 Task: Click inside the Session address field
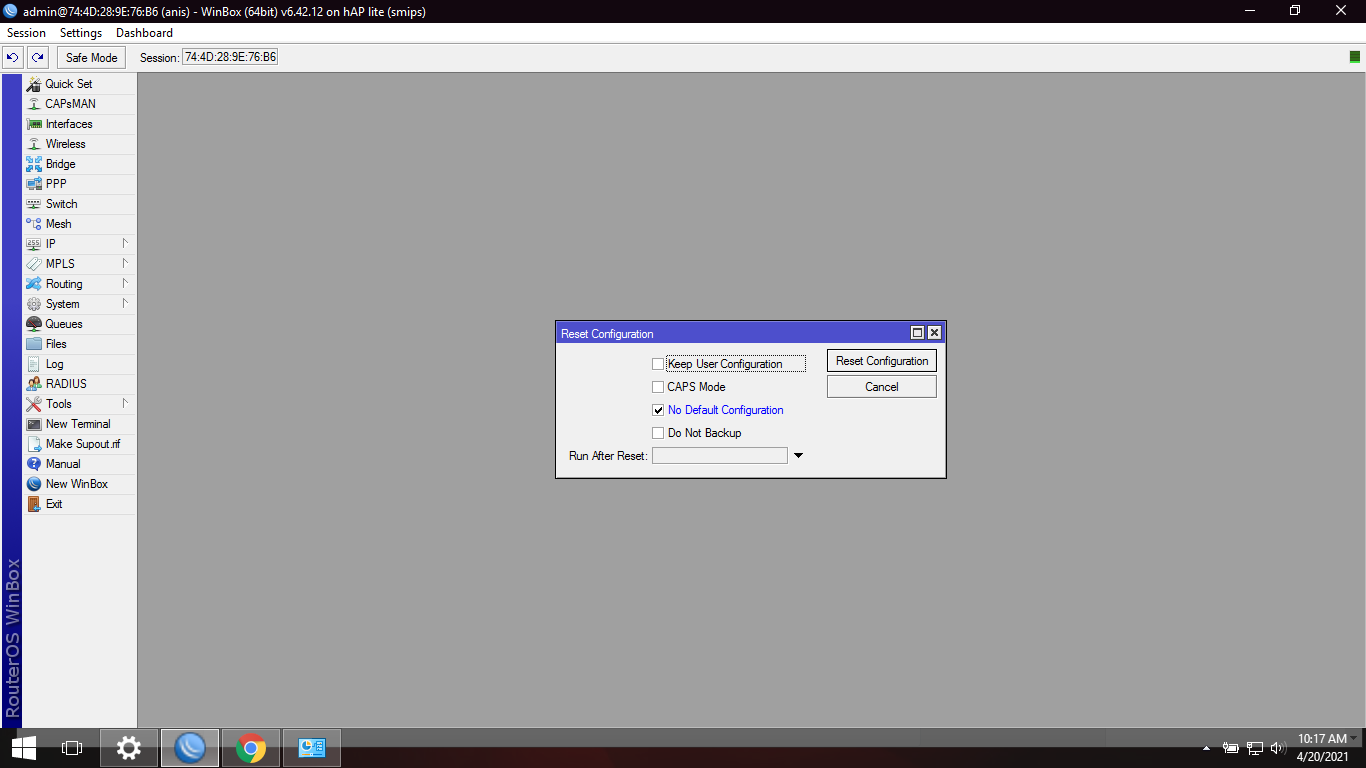(228, 57)
